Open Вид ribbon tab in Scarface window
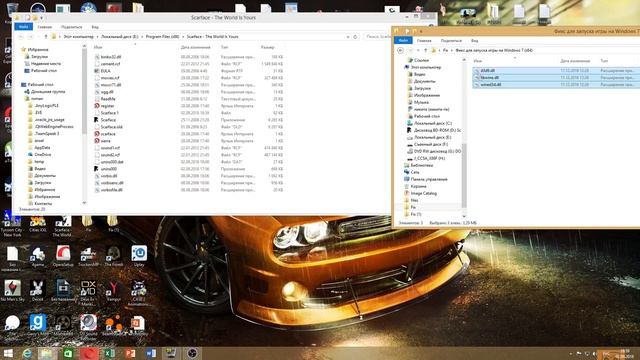This screenshot has width=640, height=360. pos(95,27)
